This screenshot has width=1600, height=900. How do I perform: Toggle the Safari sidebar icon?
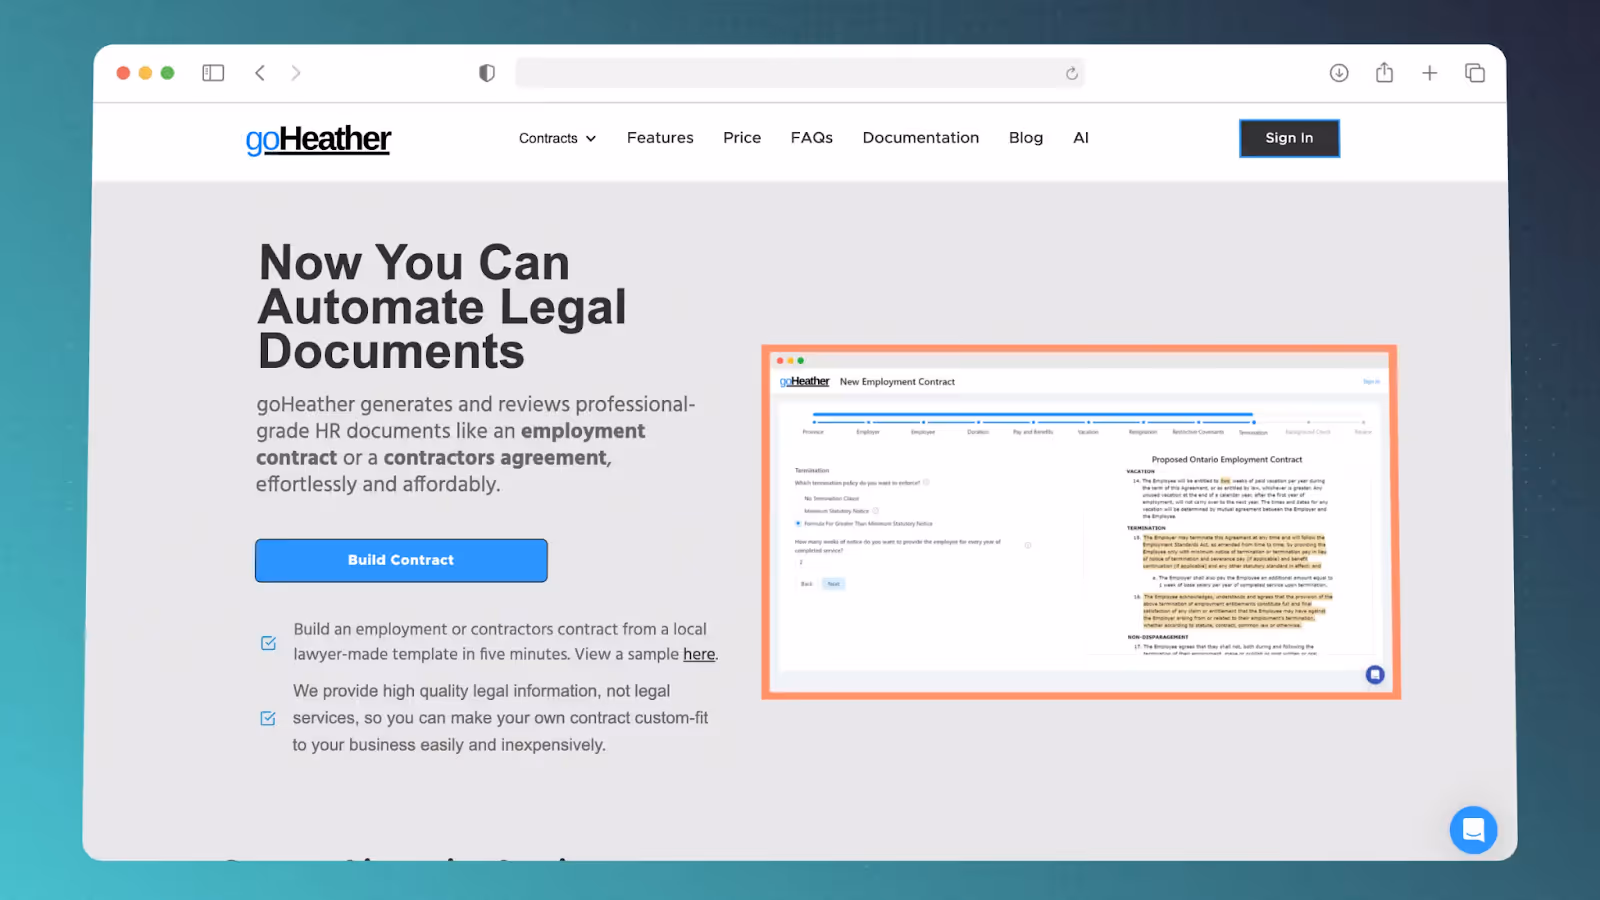click(213, 73)
